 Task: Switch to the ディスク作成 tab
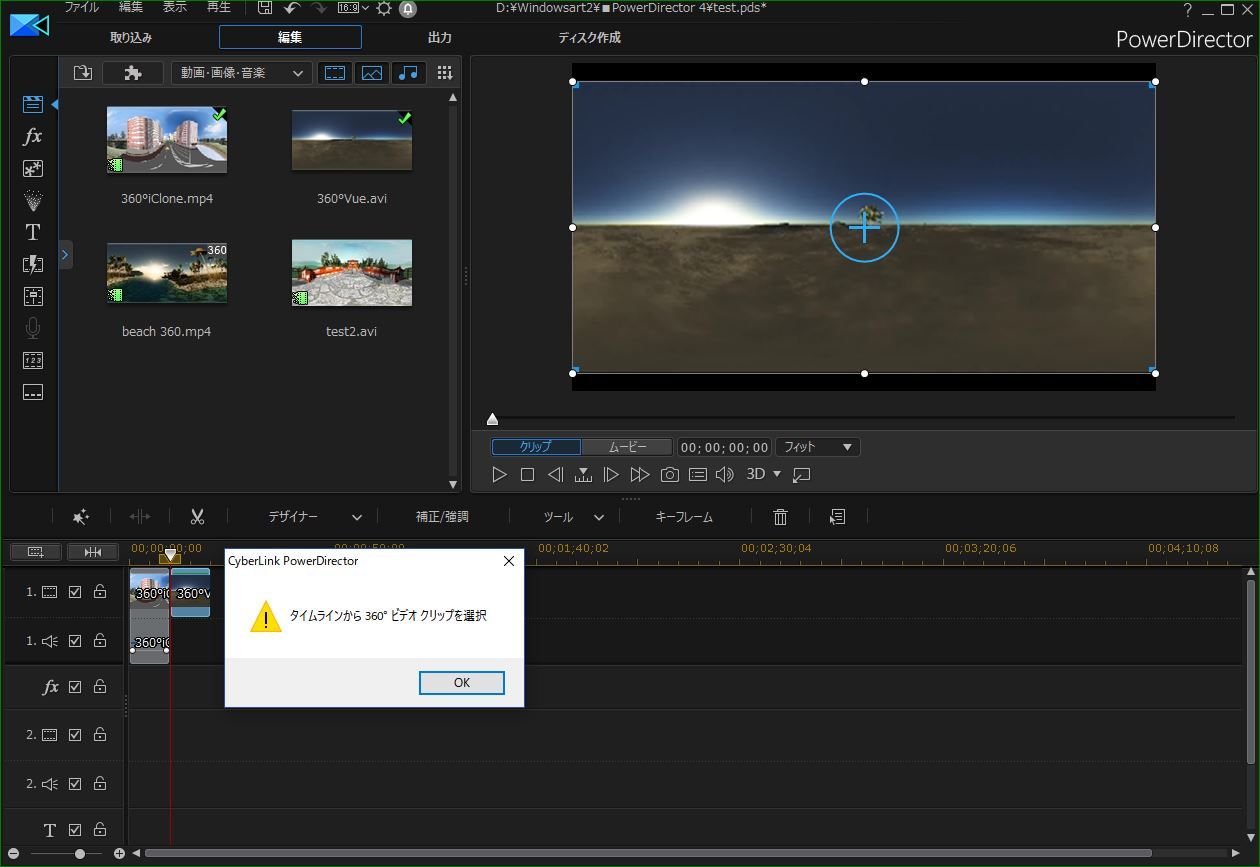(590, 37)
